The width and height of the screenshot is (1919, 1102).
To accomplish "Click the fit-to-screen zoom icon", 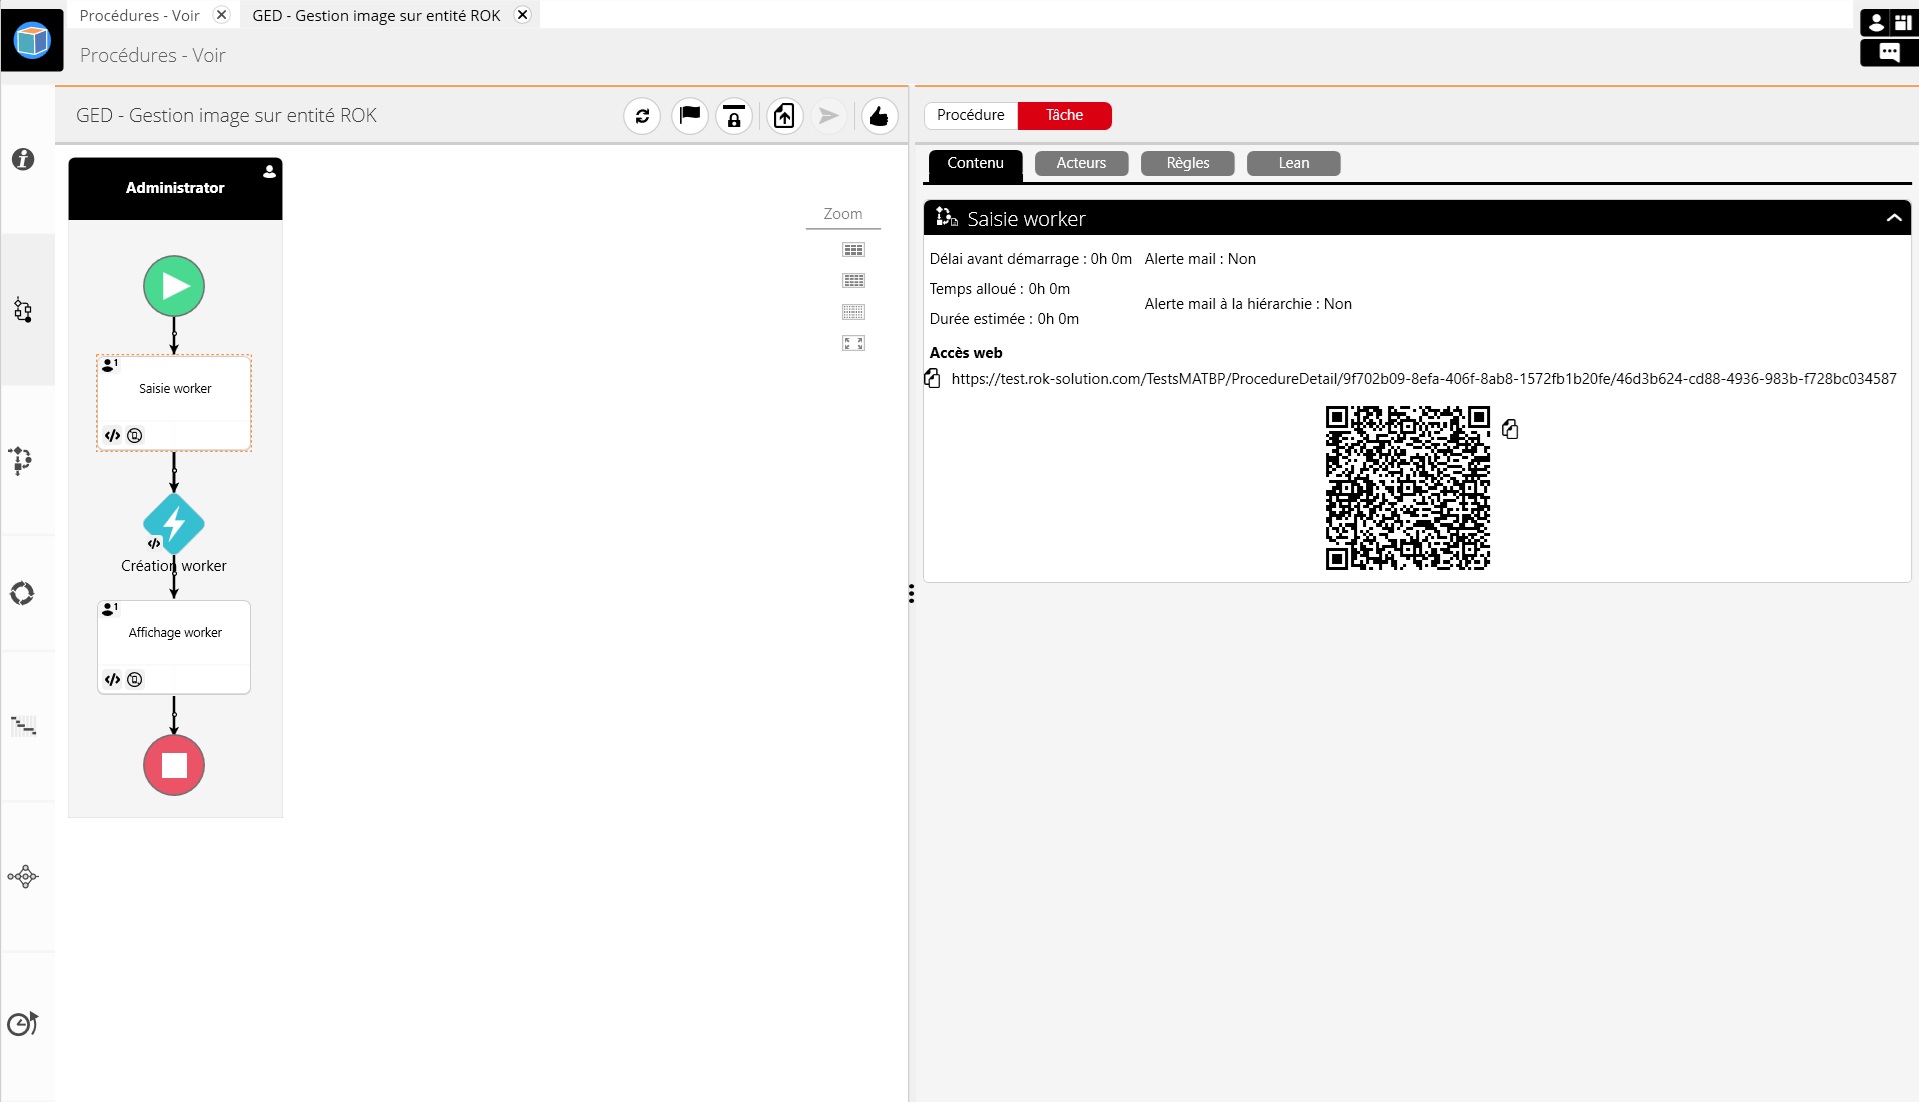I will [x=853, y=343].
